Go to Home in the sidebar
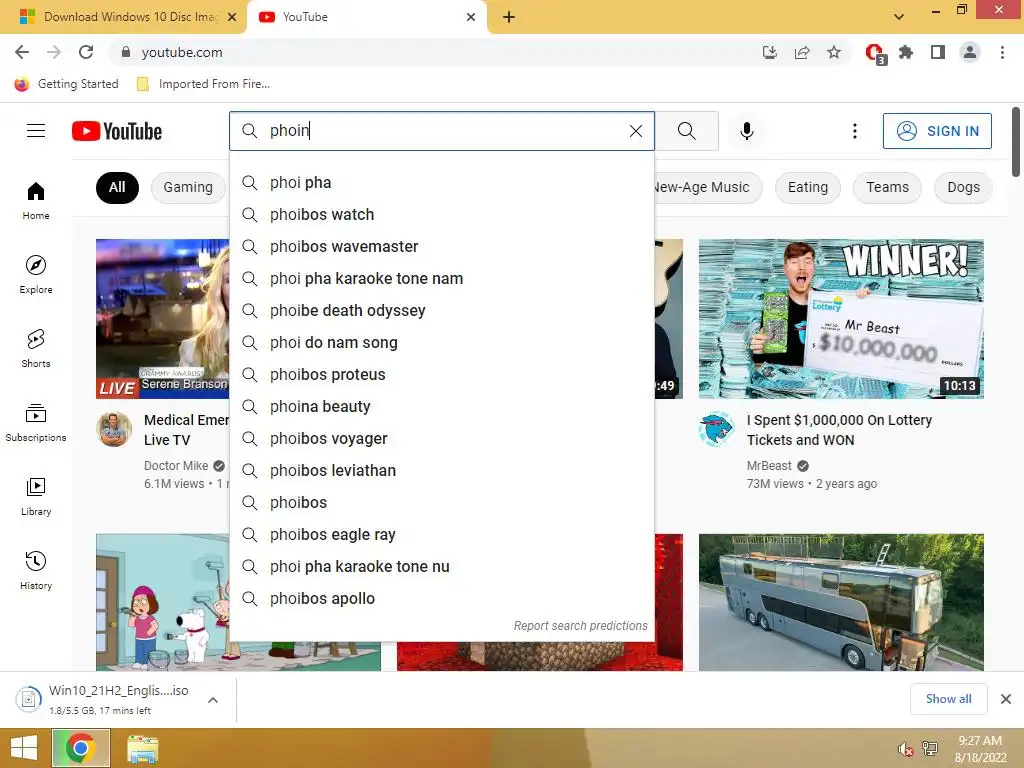Viewport: 1024px width, 768px height. (36, 201)
